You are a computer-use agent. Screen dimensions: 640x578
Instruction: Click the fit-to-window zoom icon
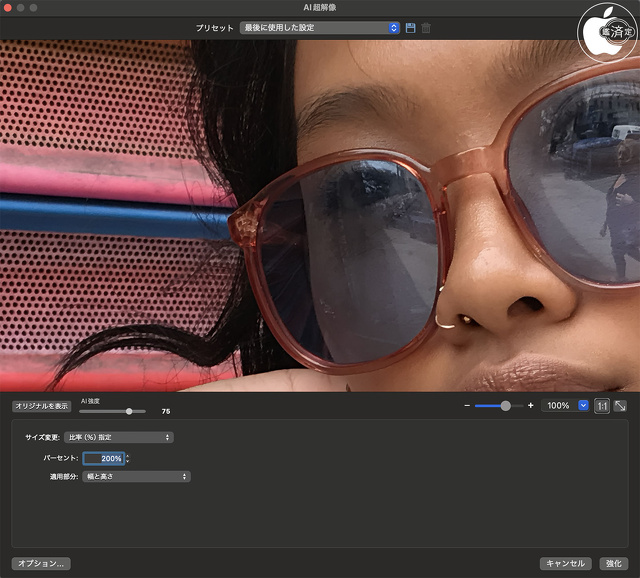(x=620, y=406)
